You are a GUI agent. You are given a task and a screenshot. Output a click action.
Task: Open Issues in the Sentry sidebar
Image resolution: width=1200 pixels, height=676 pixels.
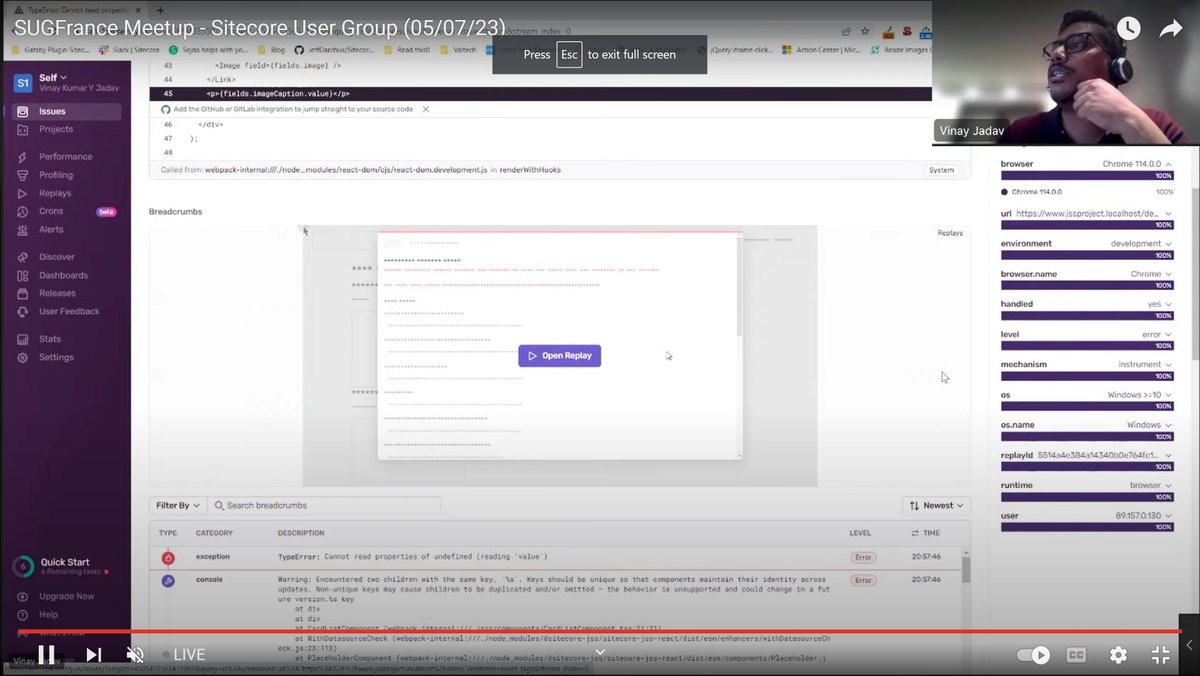pos(66,111)
